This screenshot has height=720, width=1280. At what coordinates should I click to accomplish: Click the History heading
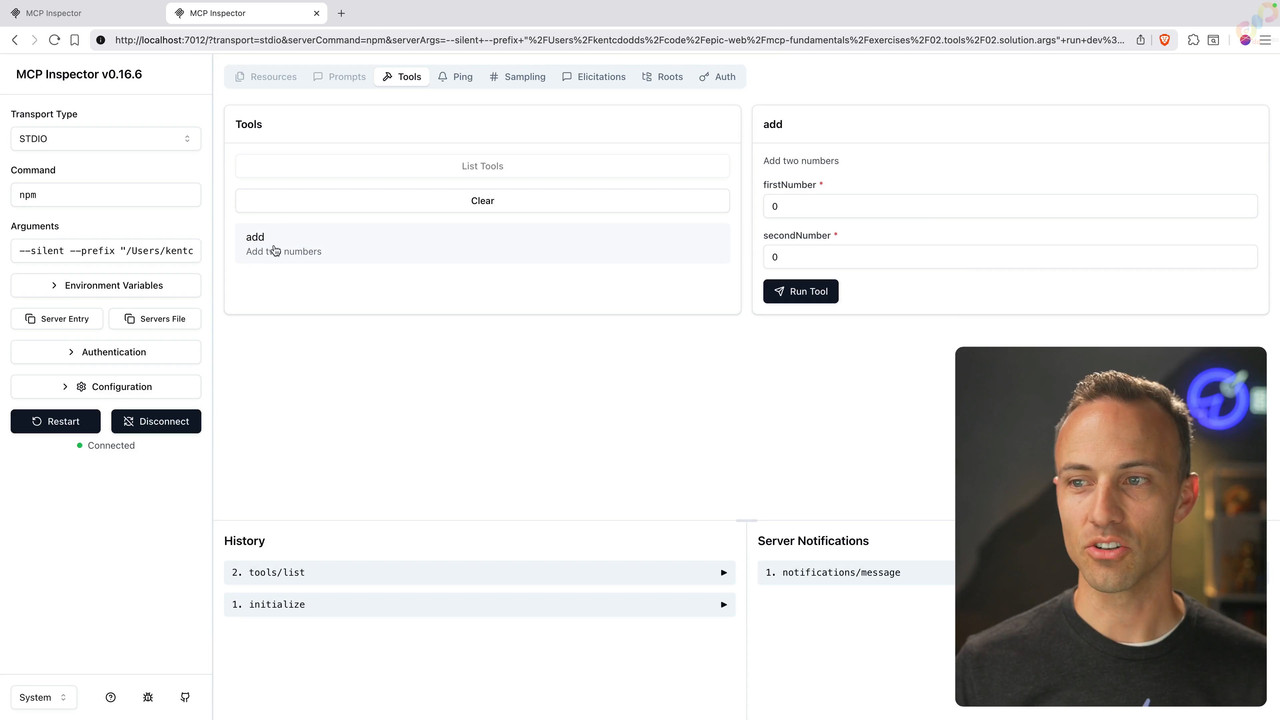point(244,541)
